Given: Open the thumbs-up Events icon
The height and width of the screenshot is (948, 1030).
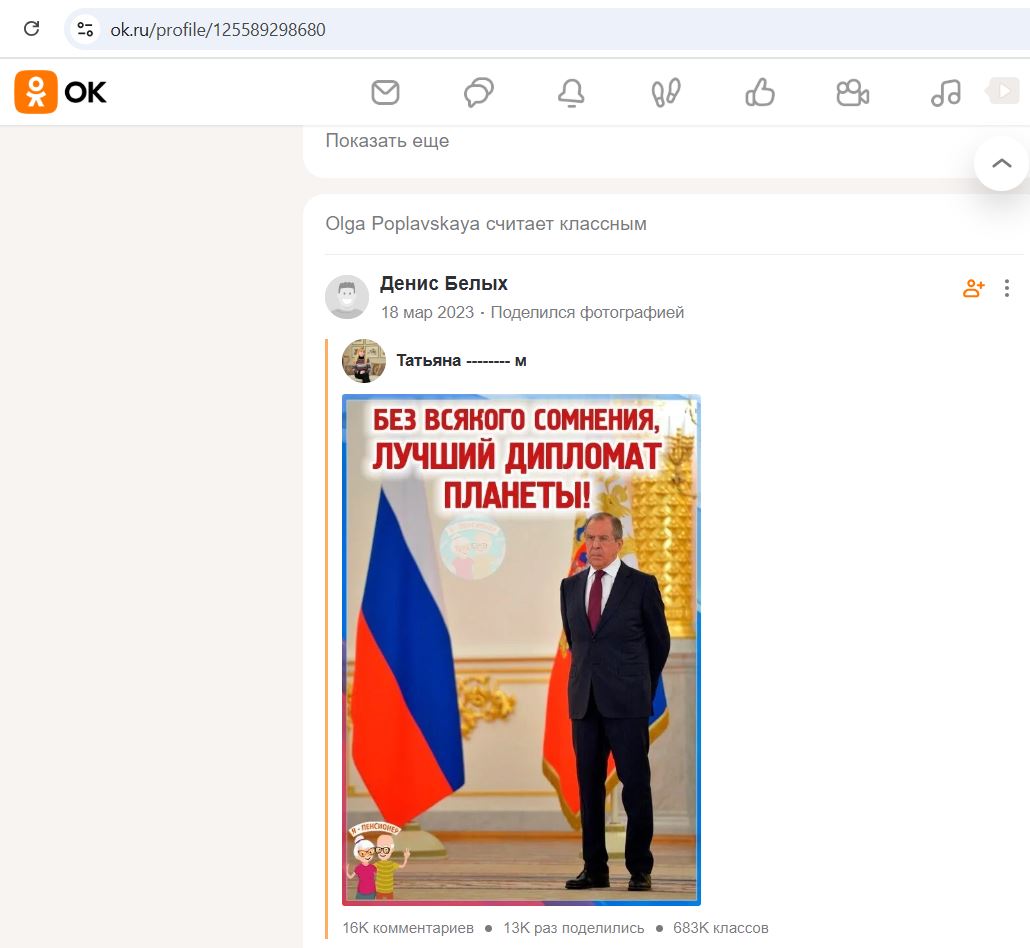Looking at the screenshot, I should (760, 93).
